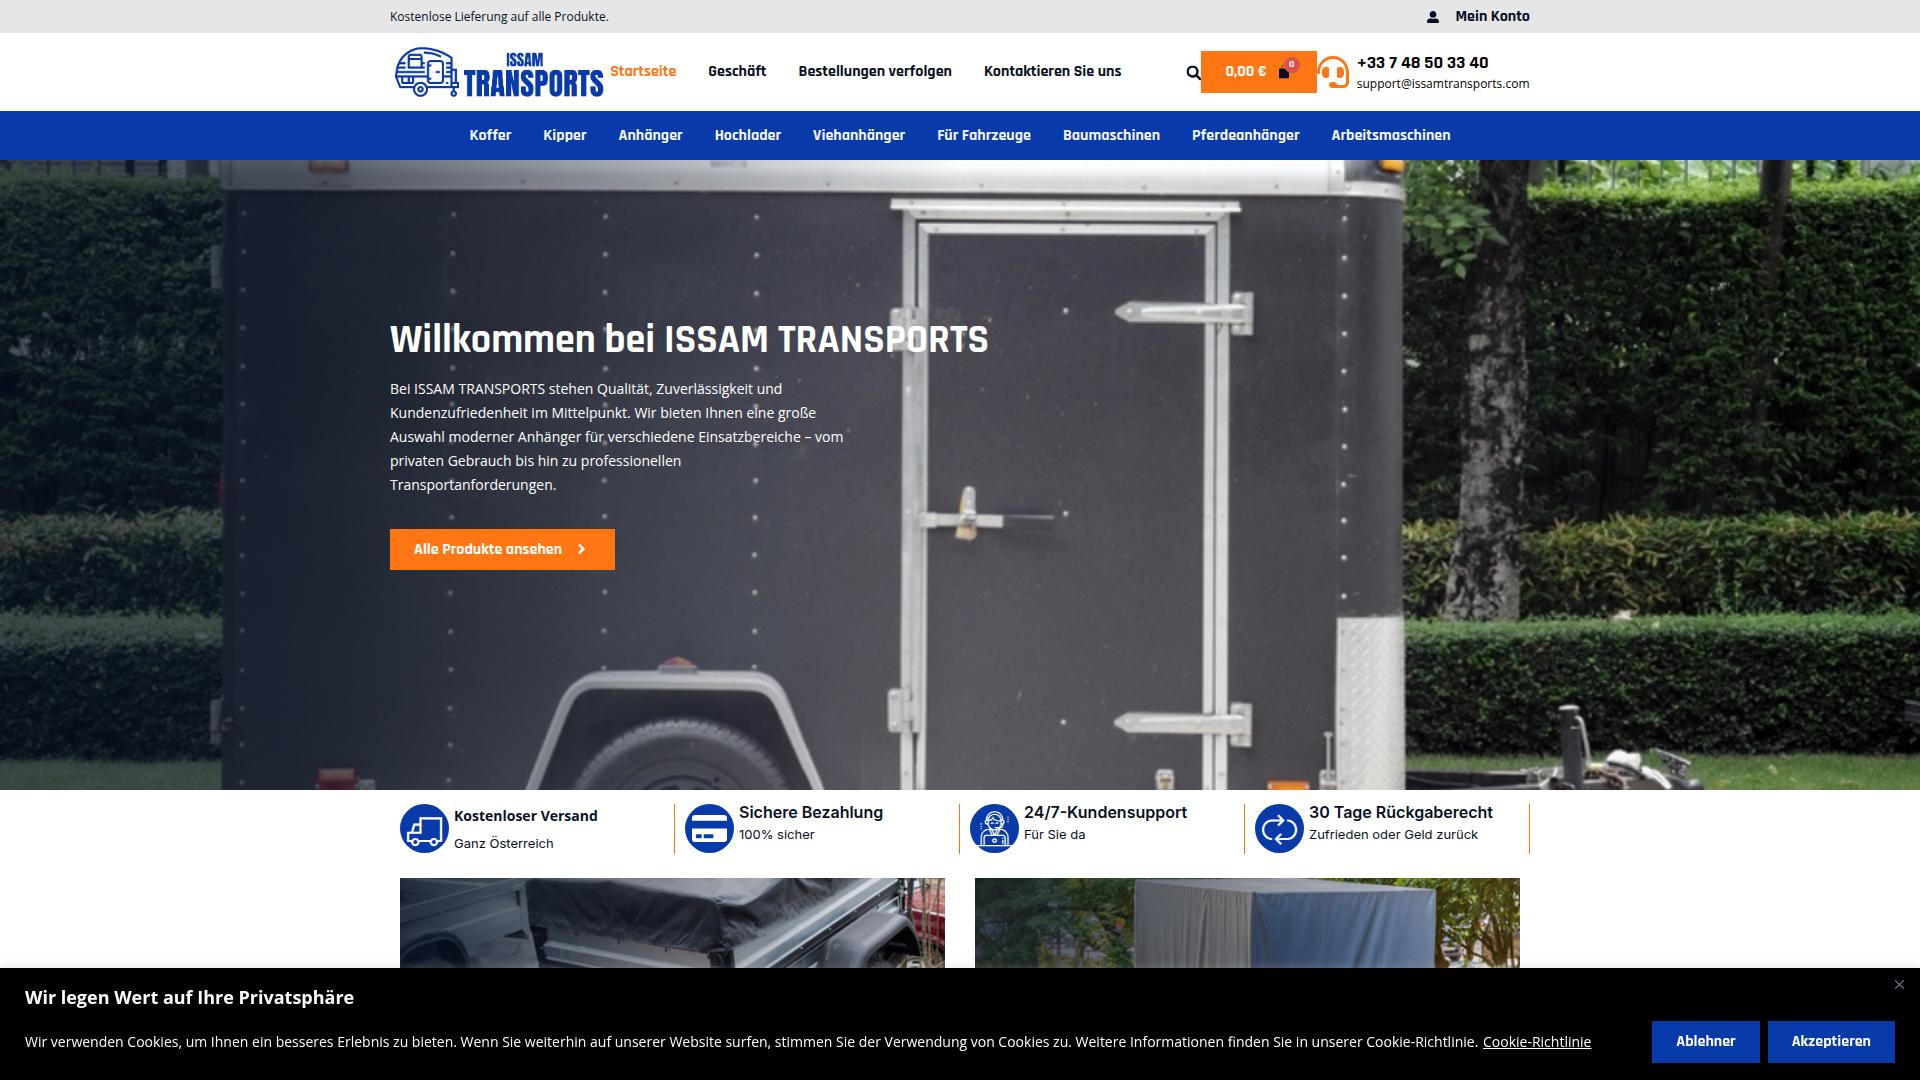Click the search magnifier icon

pos(1191,72)
